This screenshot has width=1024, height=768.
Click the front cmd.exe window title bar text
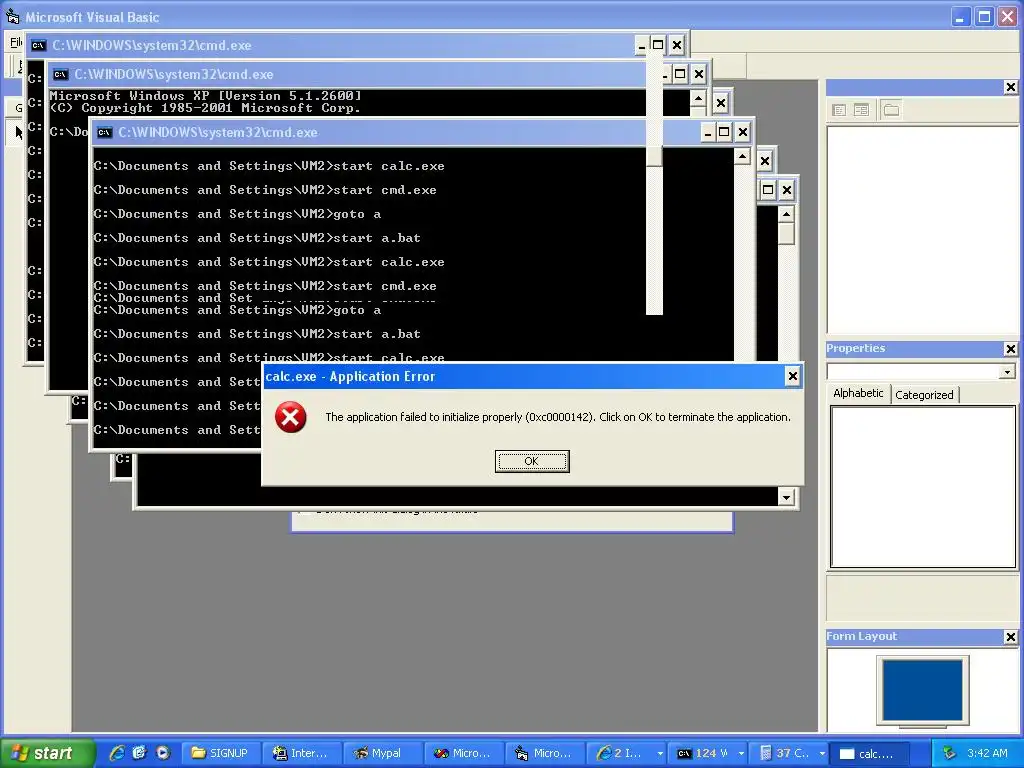[x=217, y=133]
